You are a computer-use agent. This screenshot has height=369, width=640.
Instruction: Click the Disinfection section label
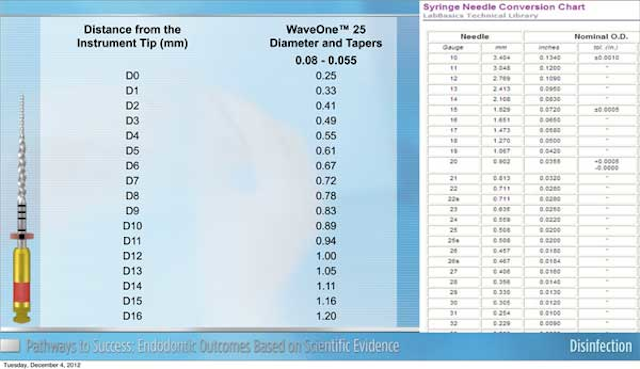(x=600, y=346)
